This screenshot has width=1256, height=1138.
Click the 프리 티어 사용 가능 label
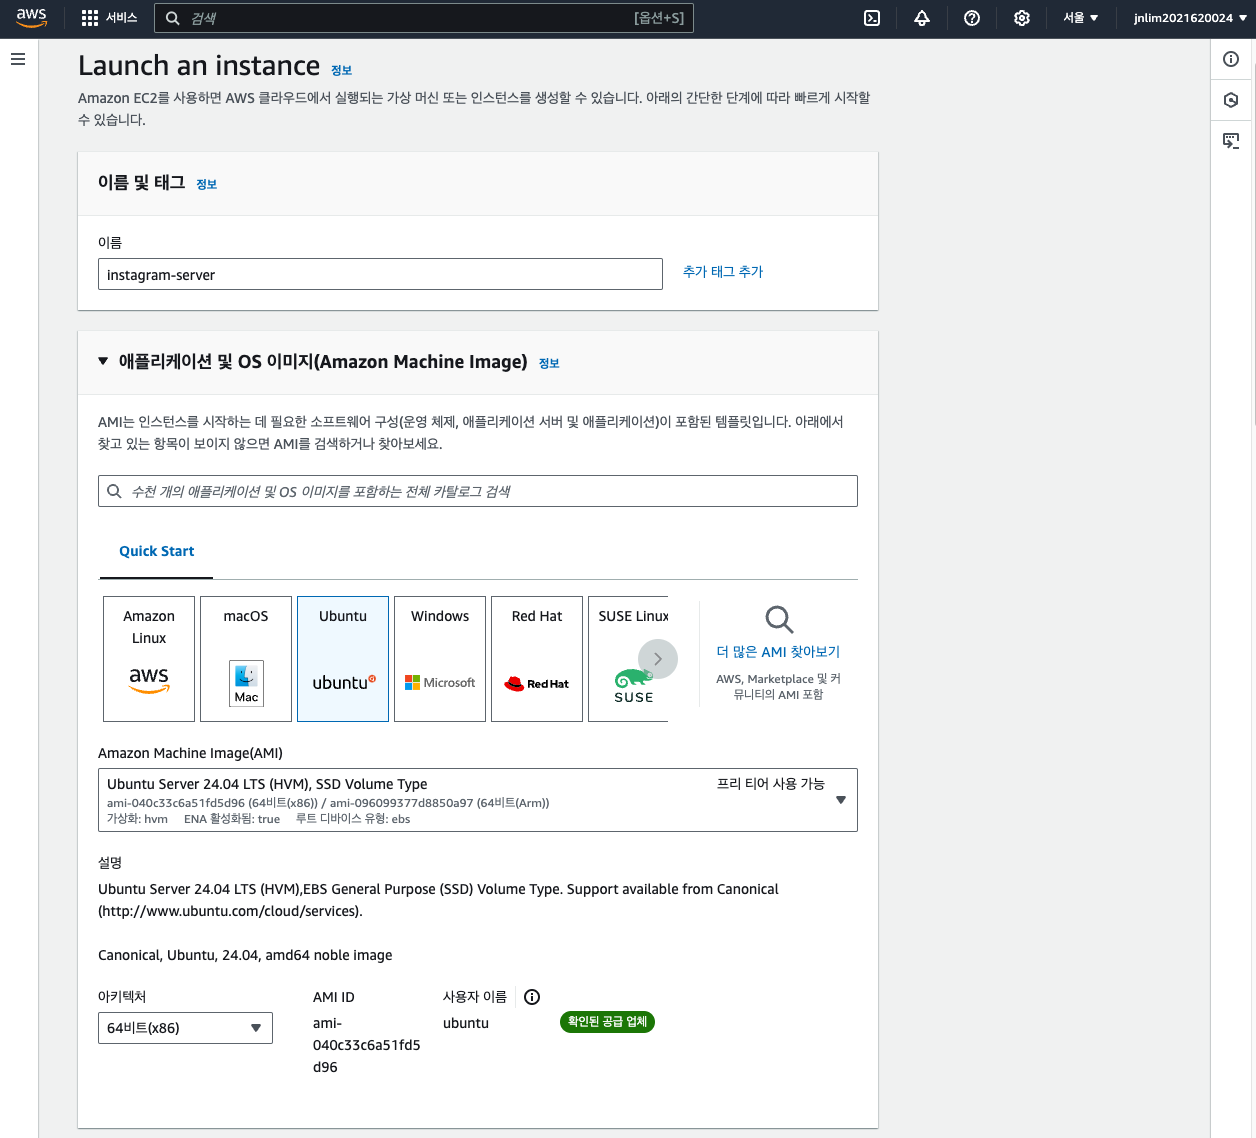(770, 784)
